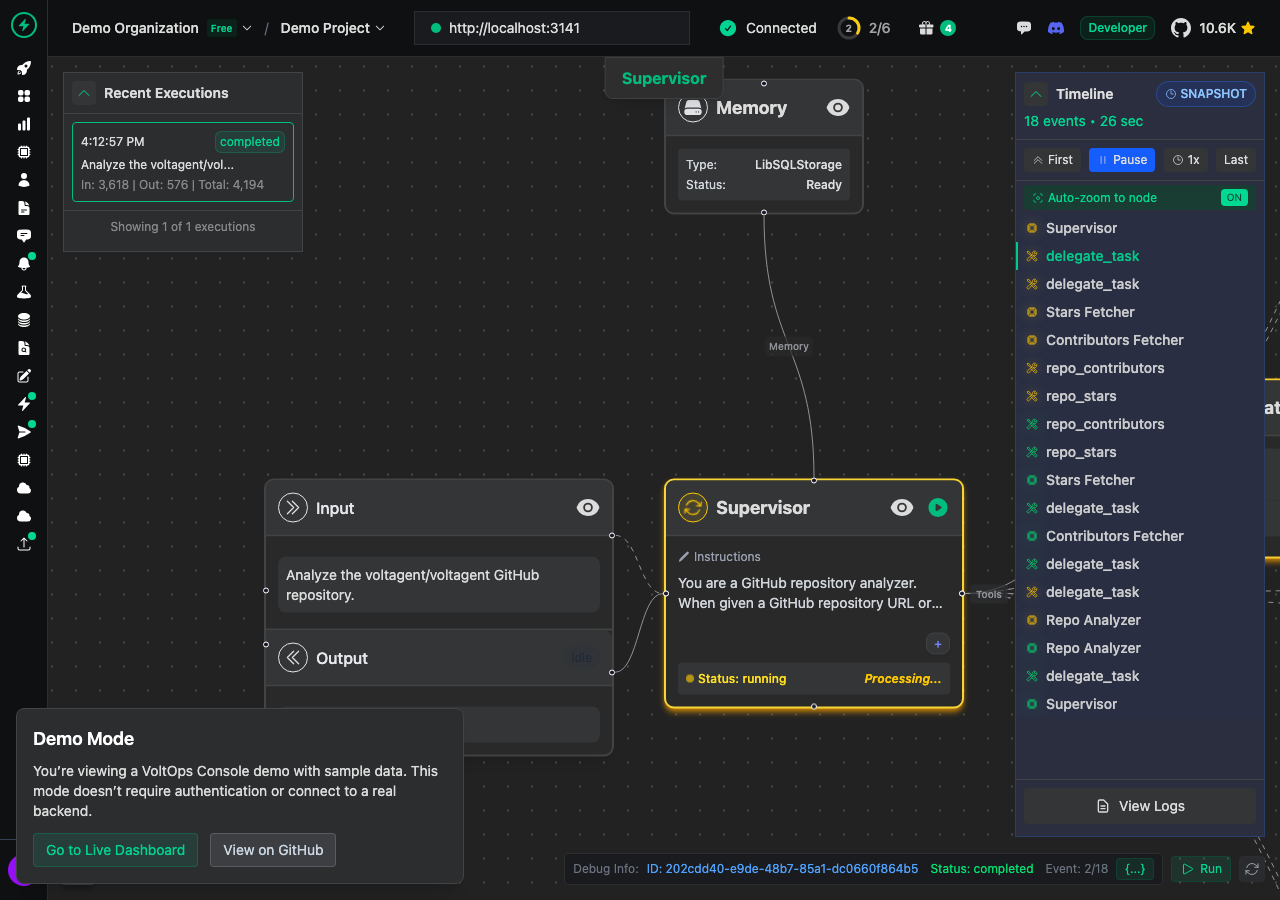Open the chat message icon in the left sidebar
Viewport: 1280px width, 900px height.
click(24, 236)
